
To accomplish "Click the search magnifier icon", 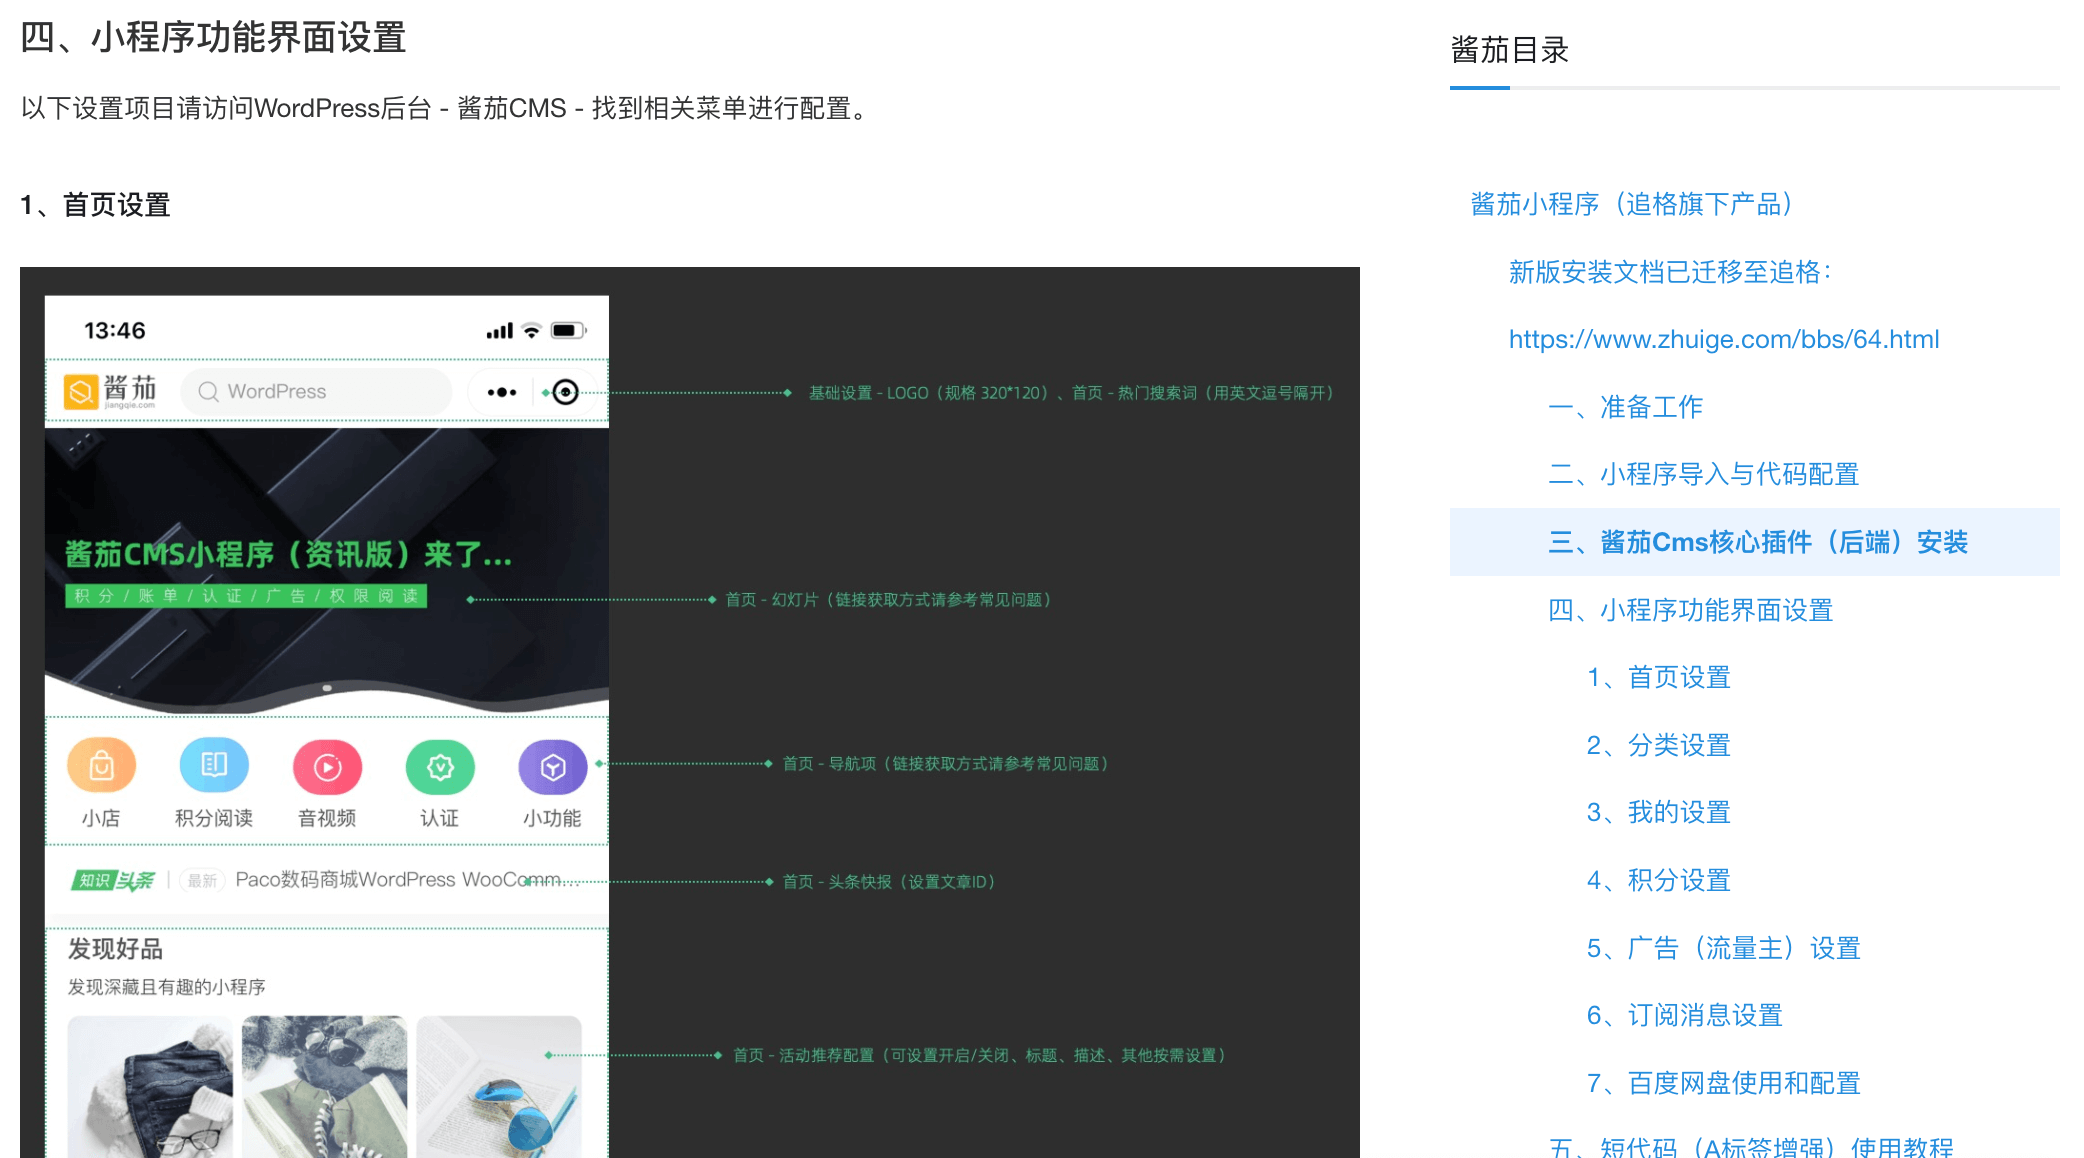I will tap(208, 392).
